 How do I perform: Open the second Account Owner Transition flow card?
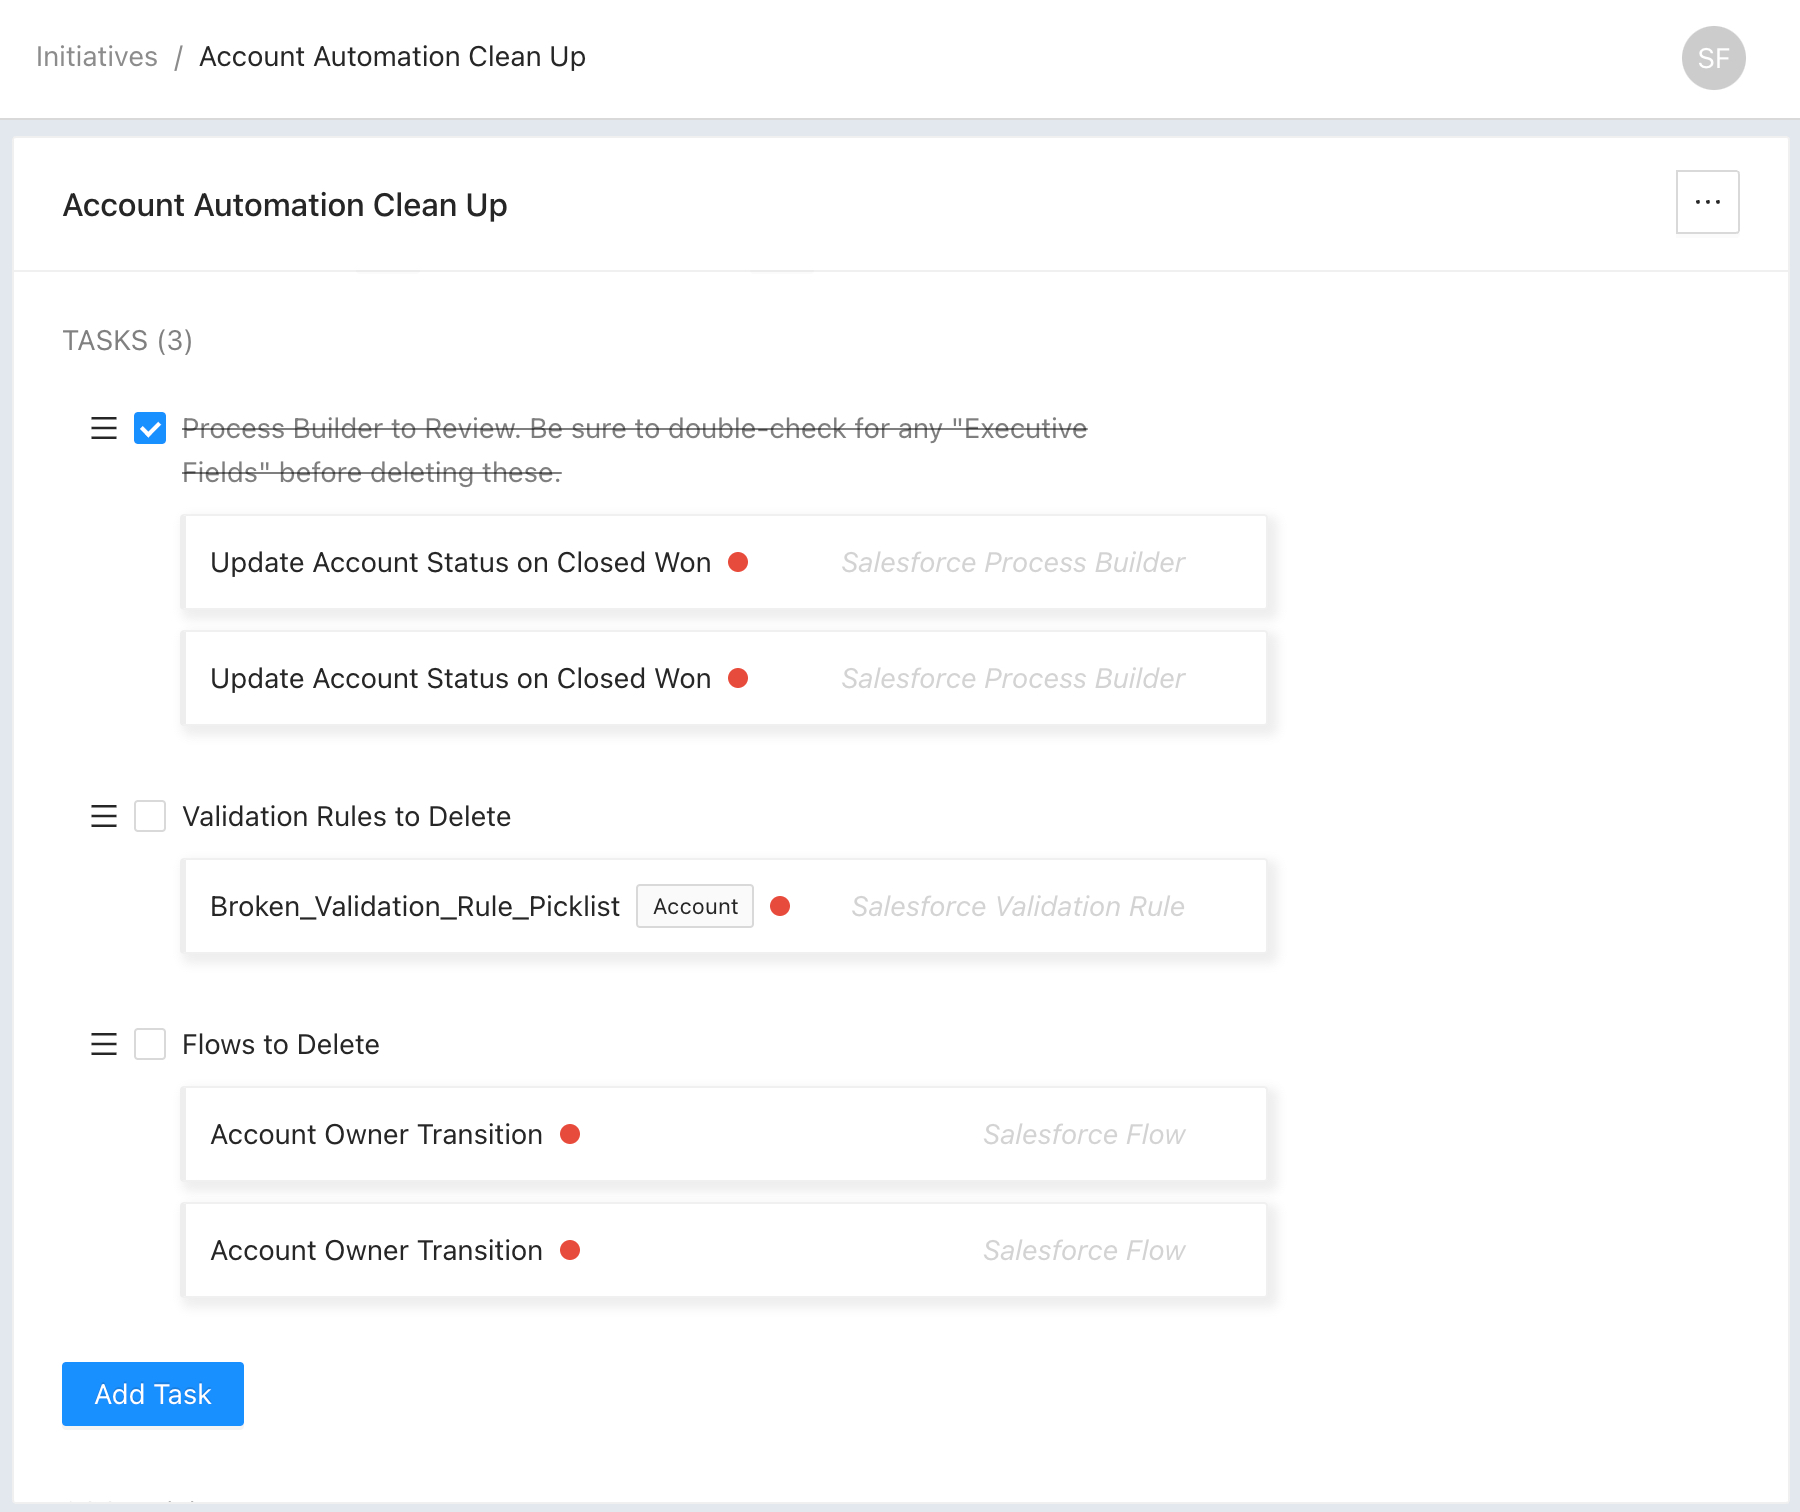(376, 1251)
